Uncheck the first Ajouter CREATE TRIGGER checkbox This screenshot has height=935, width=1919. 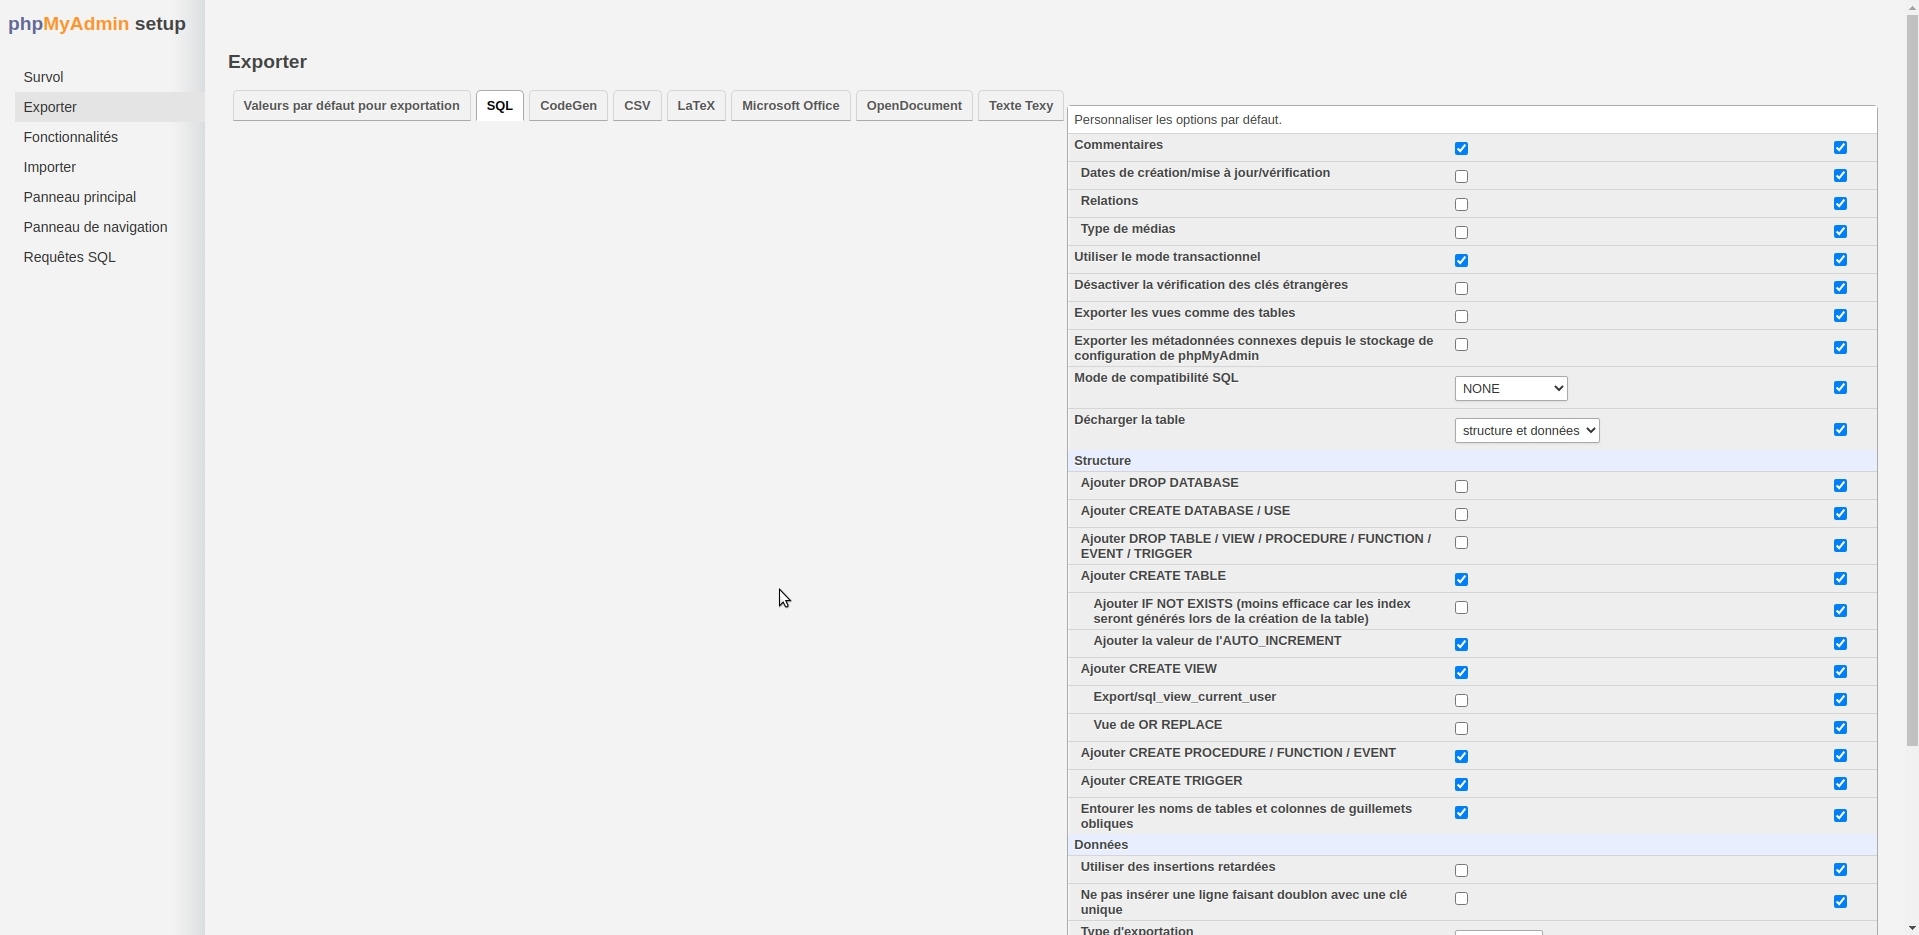[1461, 785]
